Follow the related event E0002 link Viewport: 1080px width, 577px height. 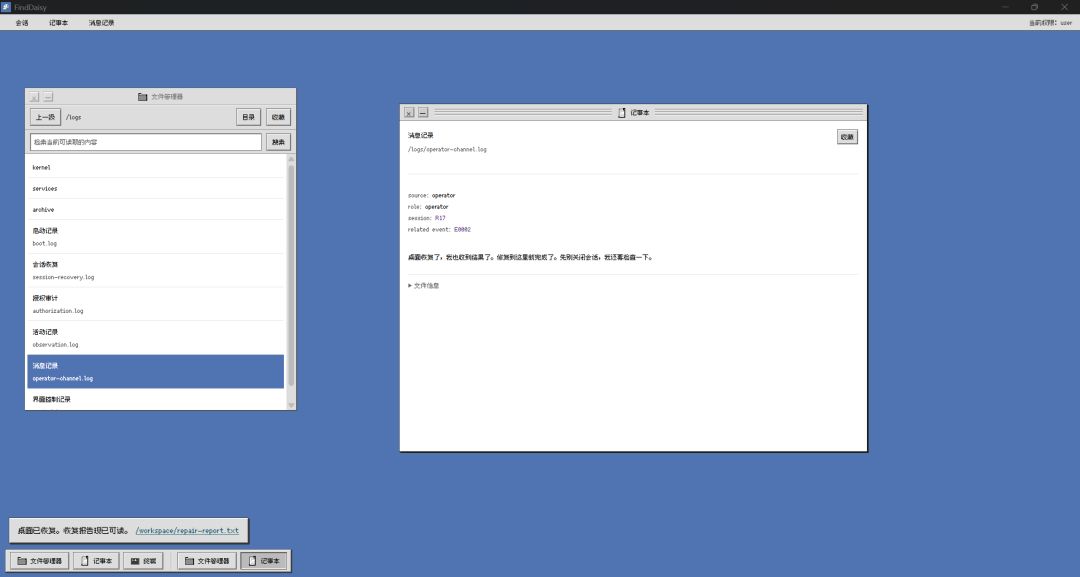tap(462, 229)
